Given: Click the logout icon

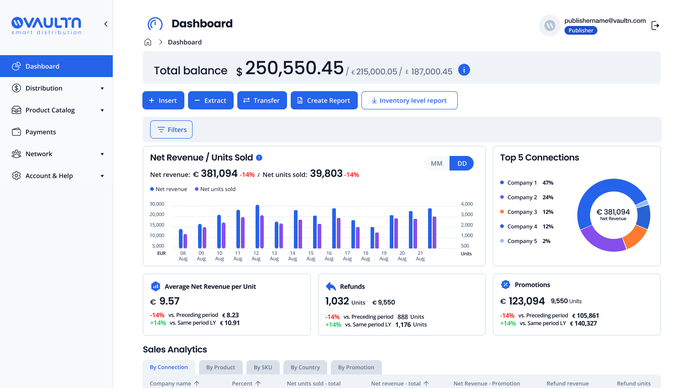Looking at the screenshot, I should pos(655,26).
